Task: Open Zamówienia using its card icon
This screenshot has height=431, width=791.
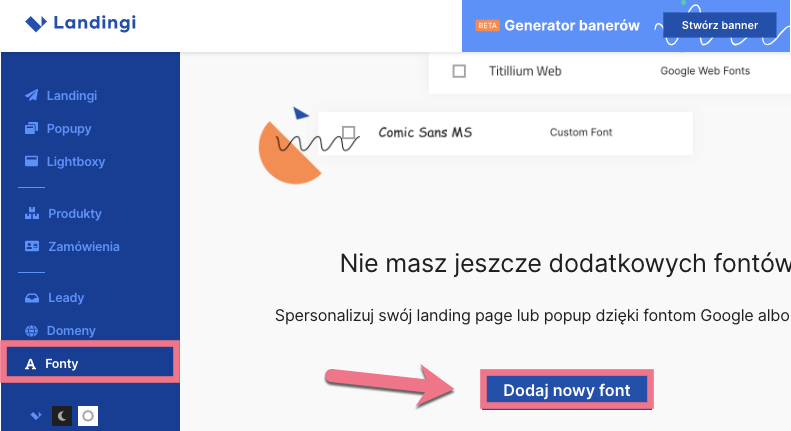Action: [x=32, y=246]
